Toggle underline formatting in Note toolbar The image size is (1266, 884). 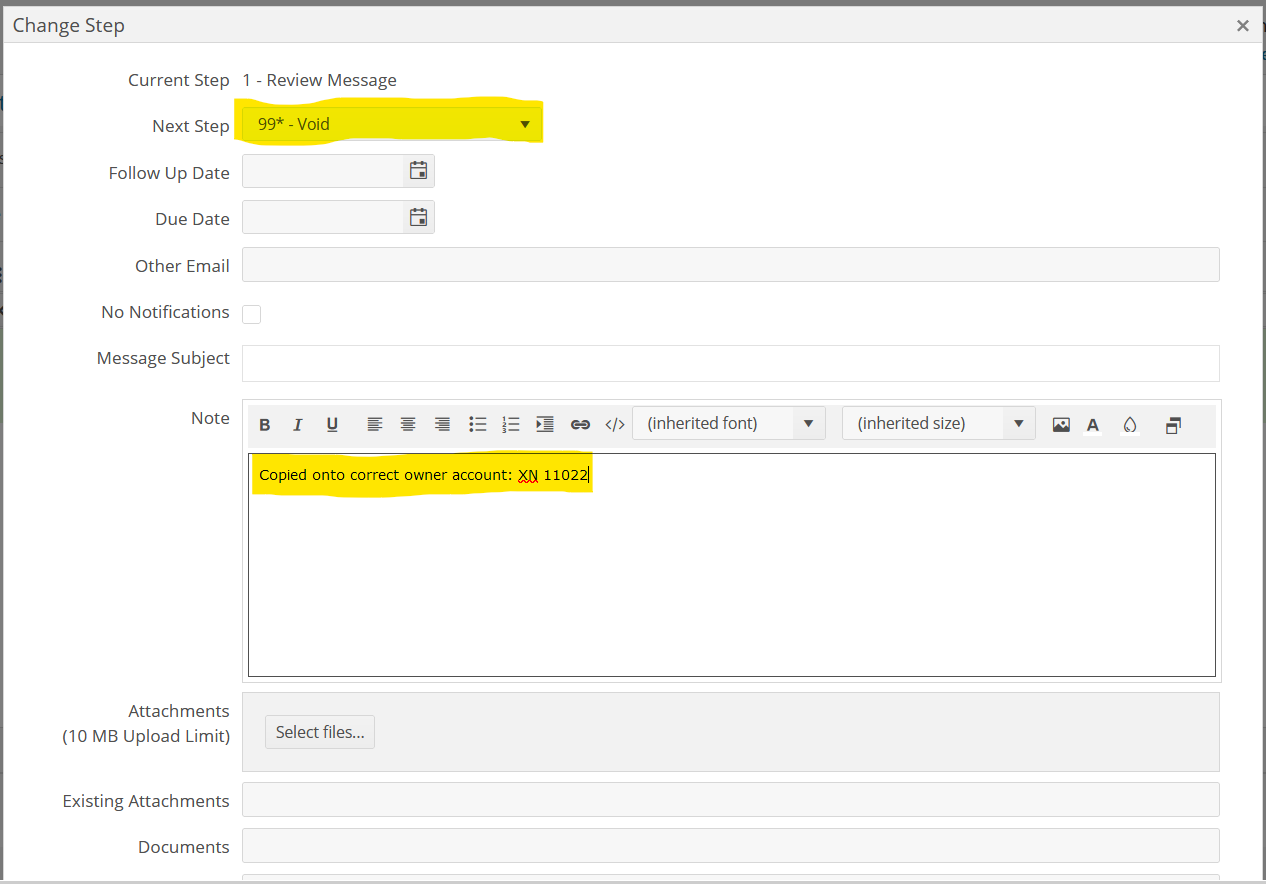[x=332, y=424]
